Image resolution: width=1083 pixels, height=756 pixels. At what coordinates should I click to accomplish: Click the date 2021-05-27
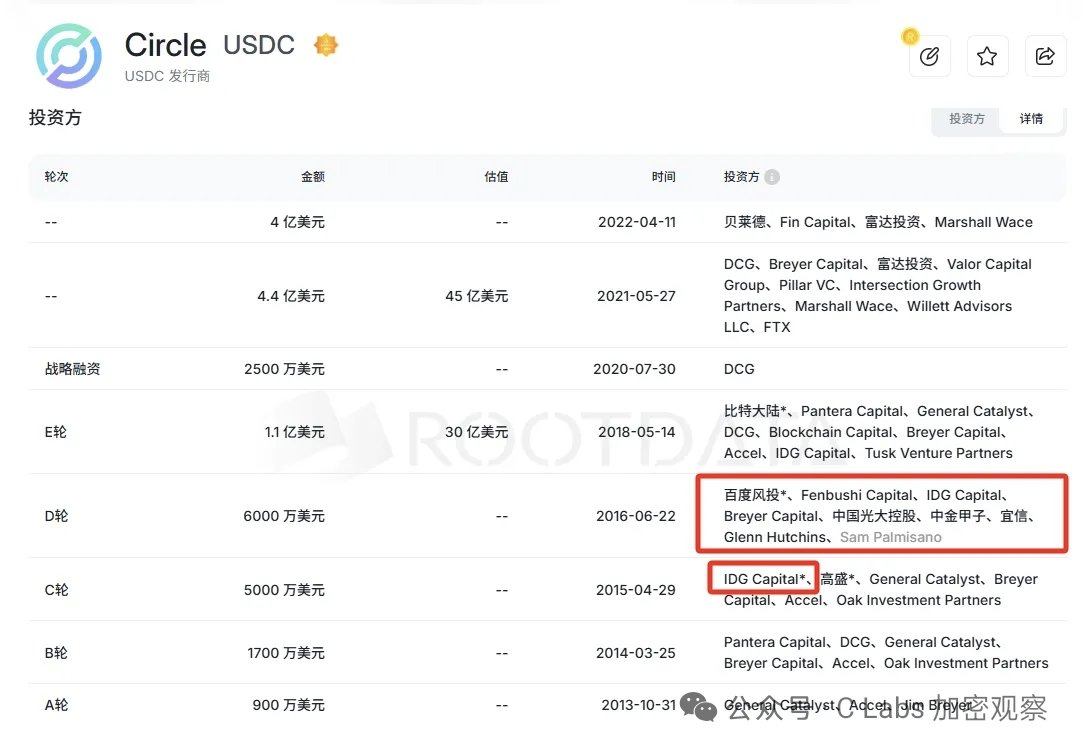click(x=636, y=296)
